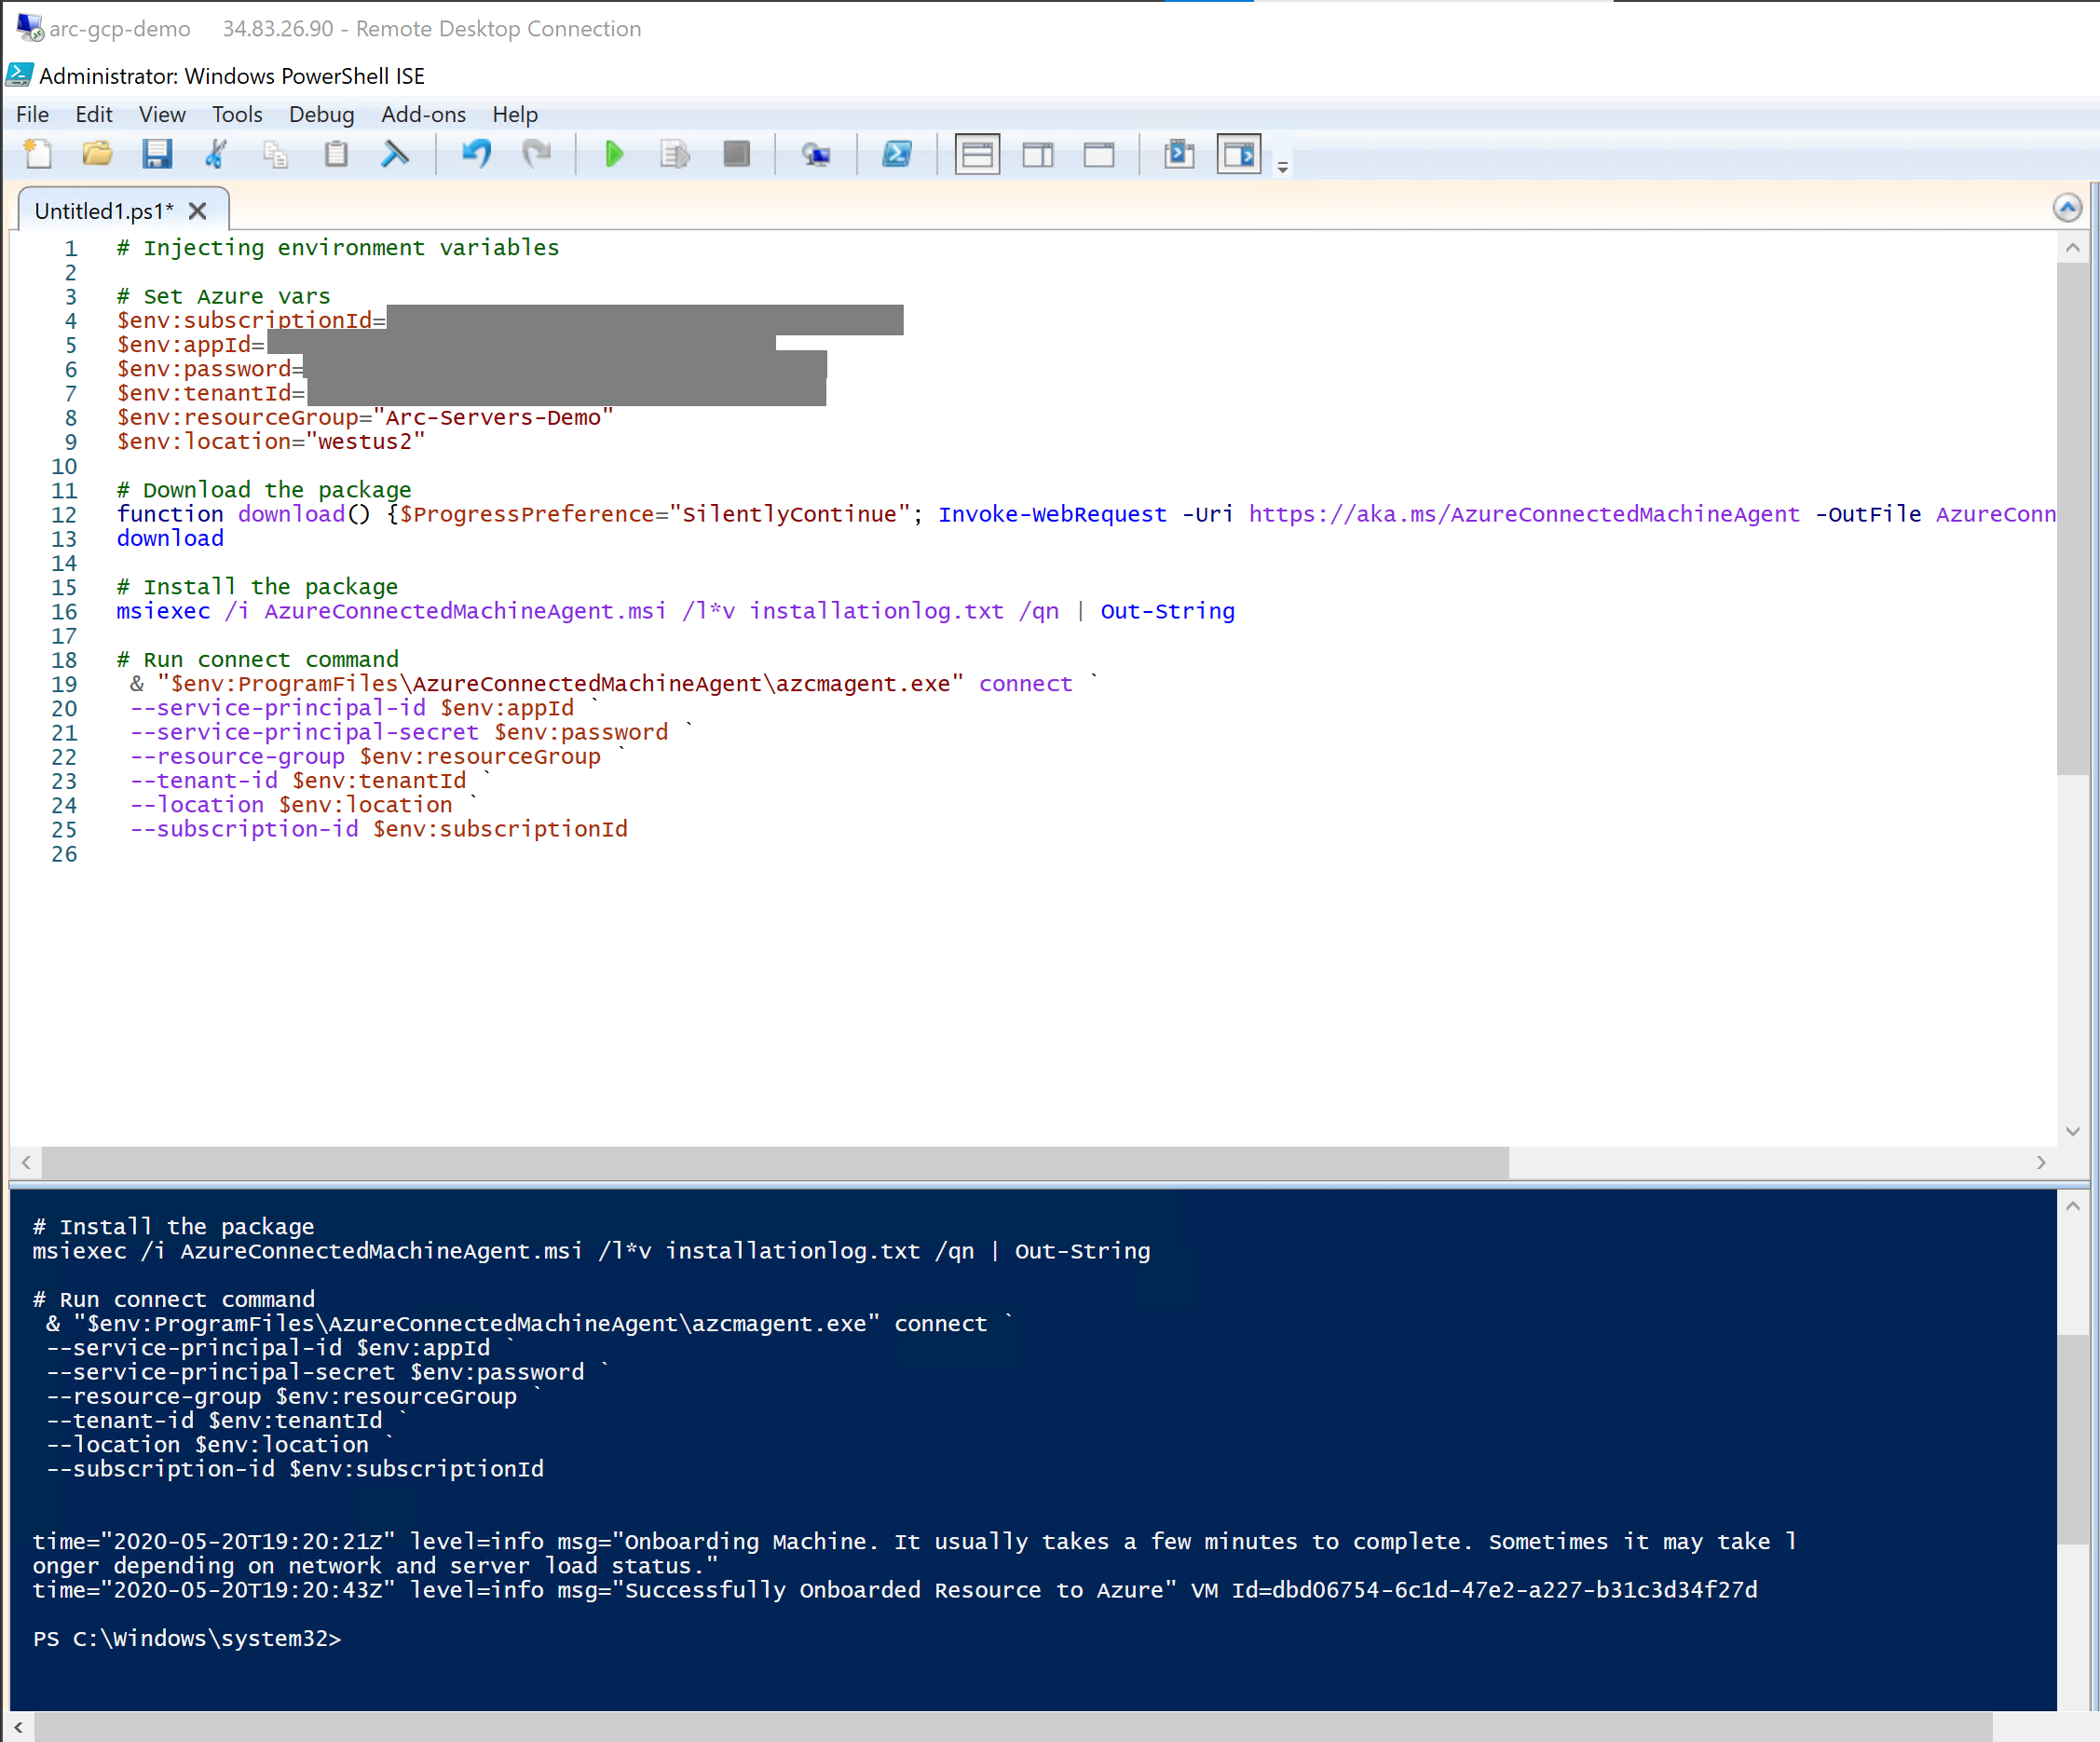Click script editor vertical scrollbar up arrow
This screenshot has width=2100, height=1742.
point(2072,247)
